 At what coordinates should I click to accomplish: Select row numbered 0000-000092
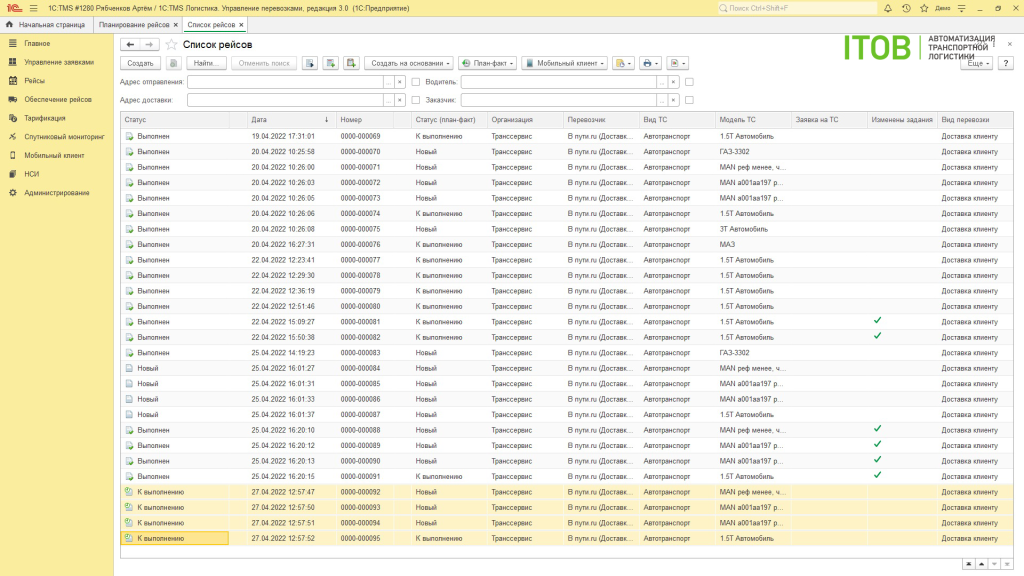click(567, 492)
